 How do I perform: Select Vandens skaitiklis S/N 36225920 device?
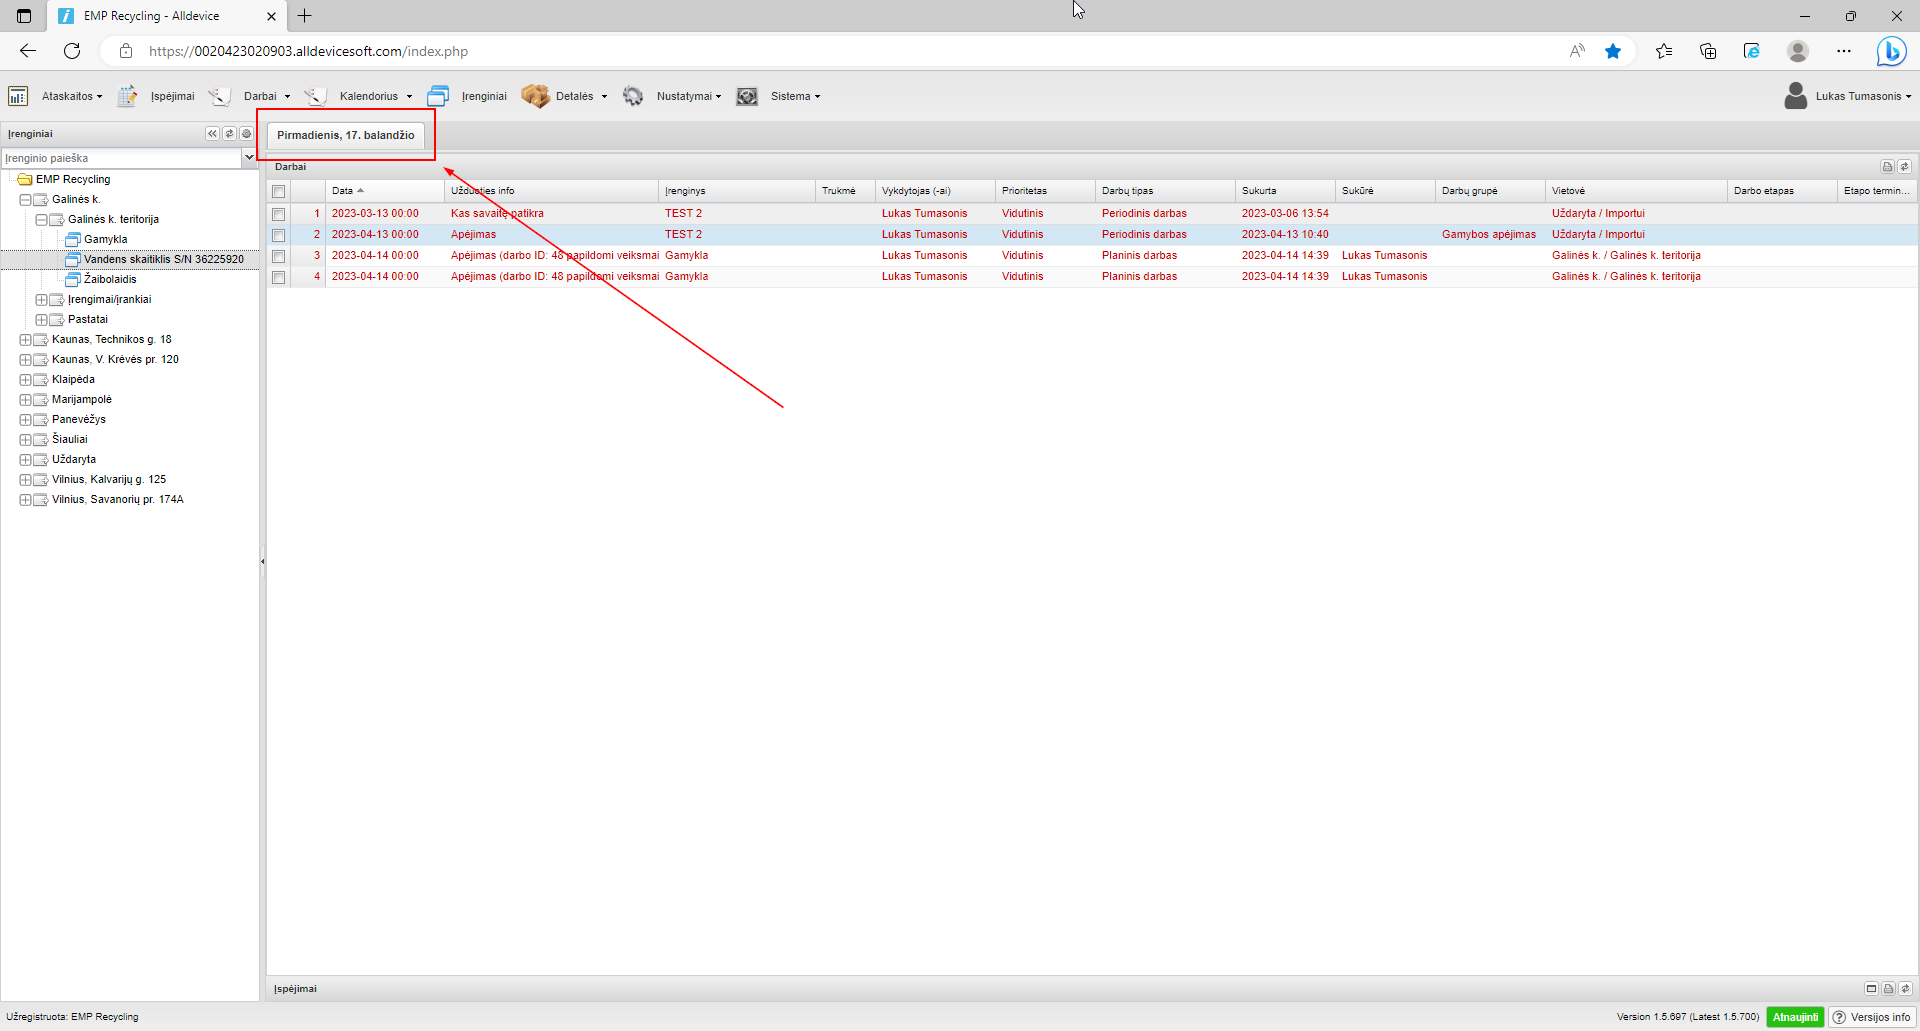164,260
